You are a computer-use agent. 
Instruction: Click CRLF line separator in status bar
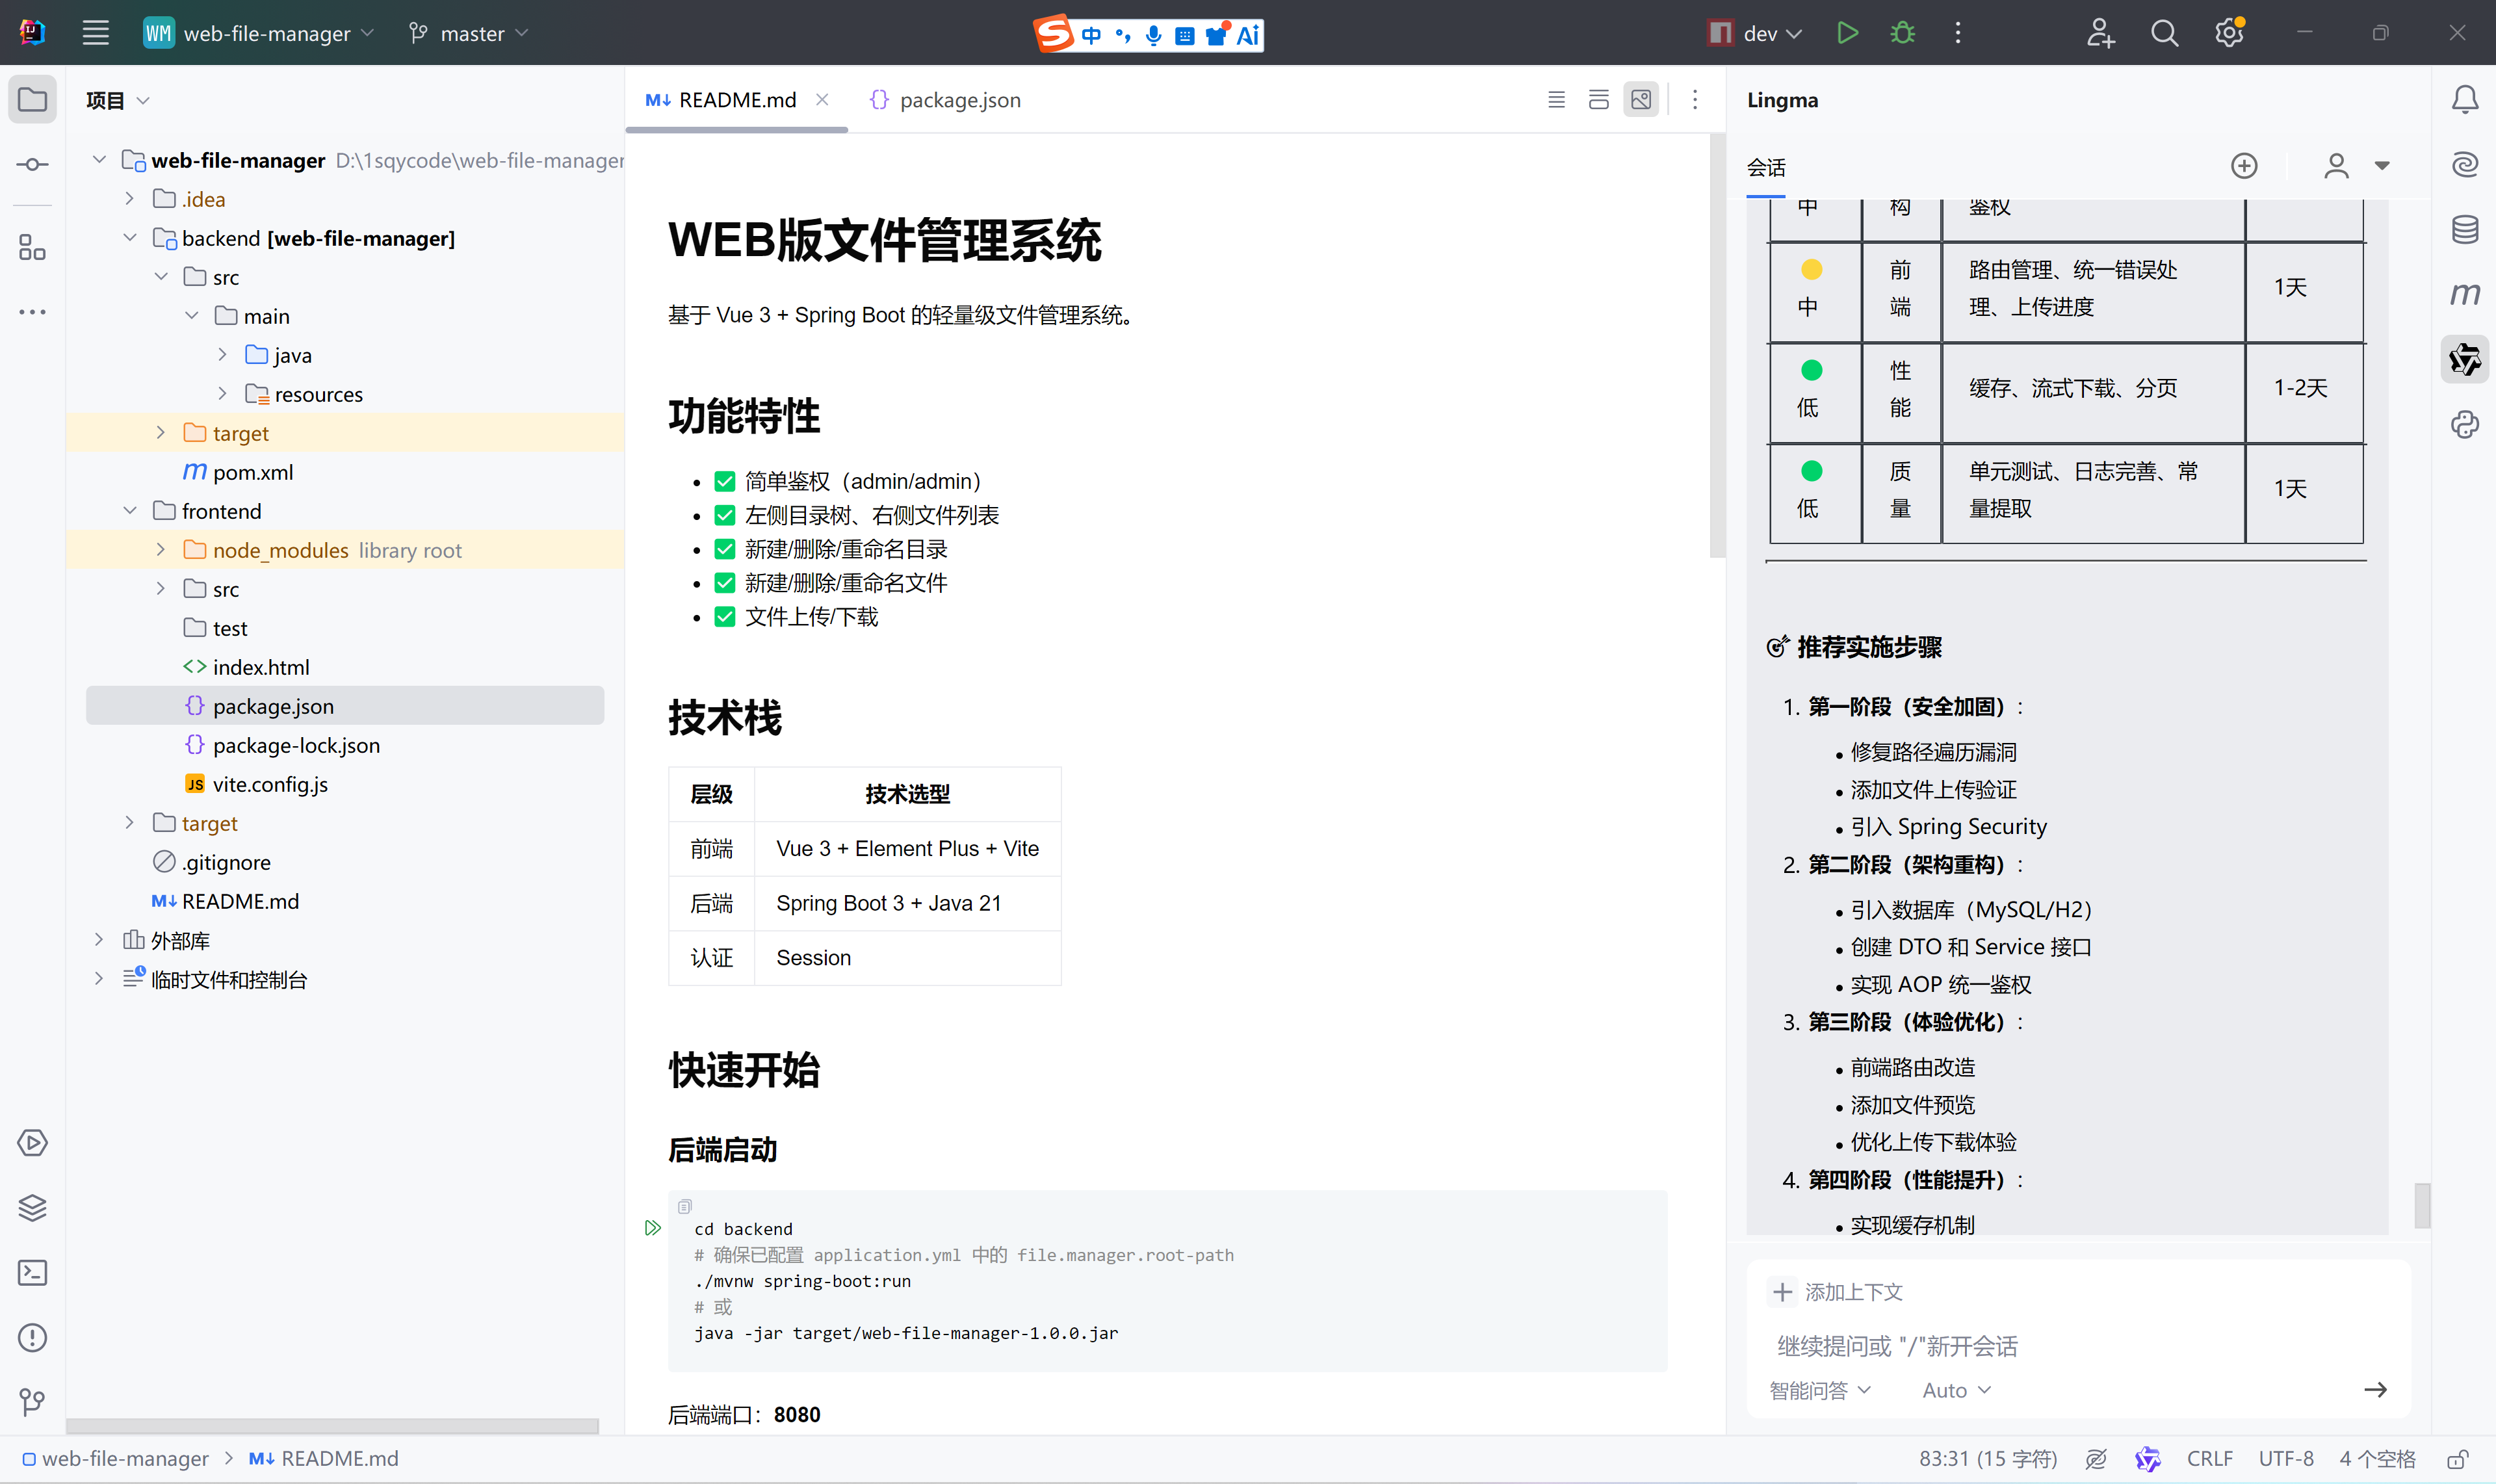[x=2209, y=1458]
